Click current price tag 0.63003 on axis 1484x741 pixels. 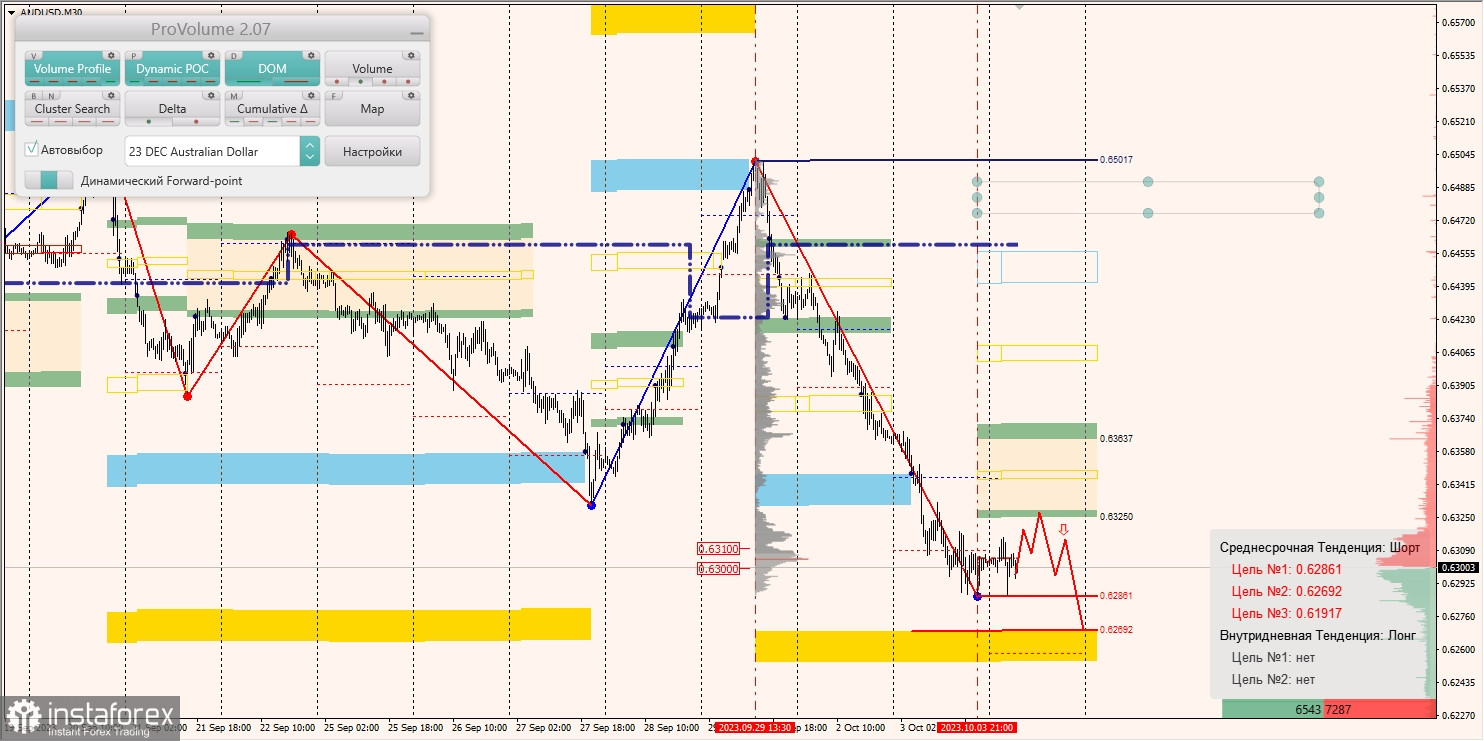[1458, 568]
